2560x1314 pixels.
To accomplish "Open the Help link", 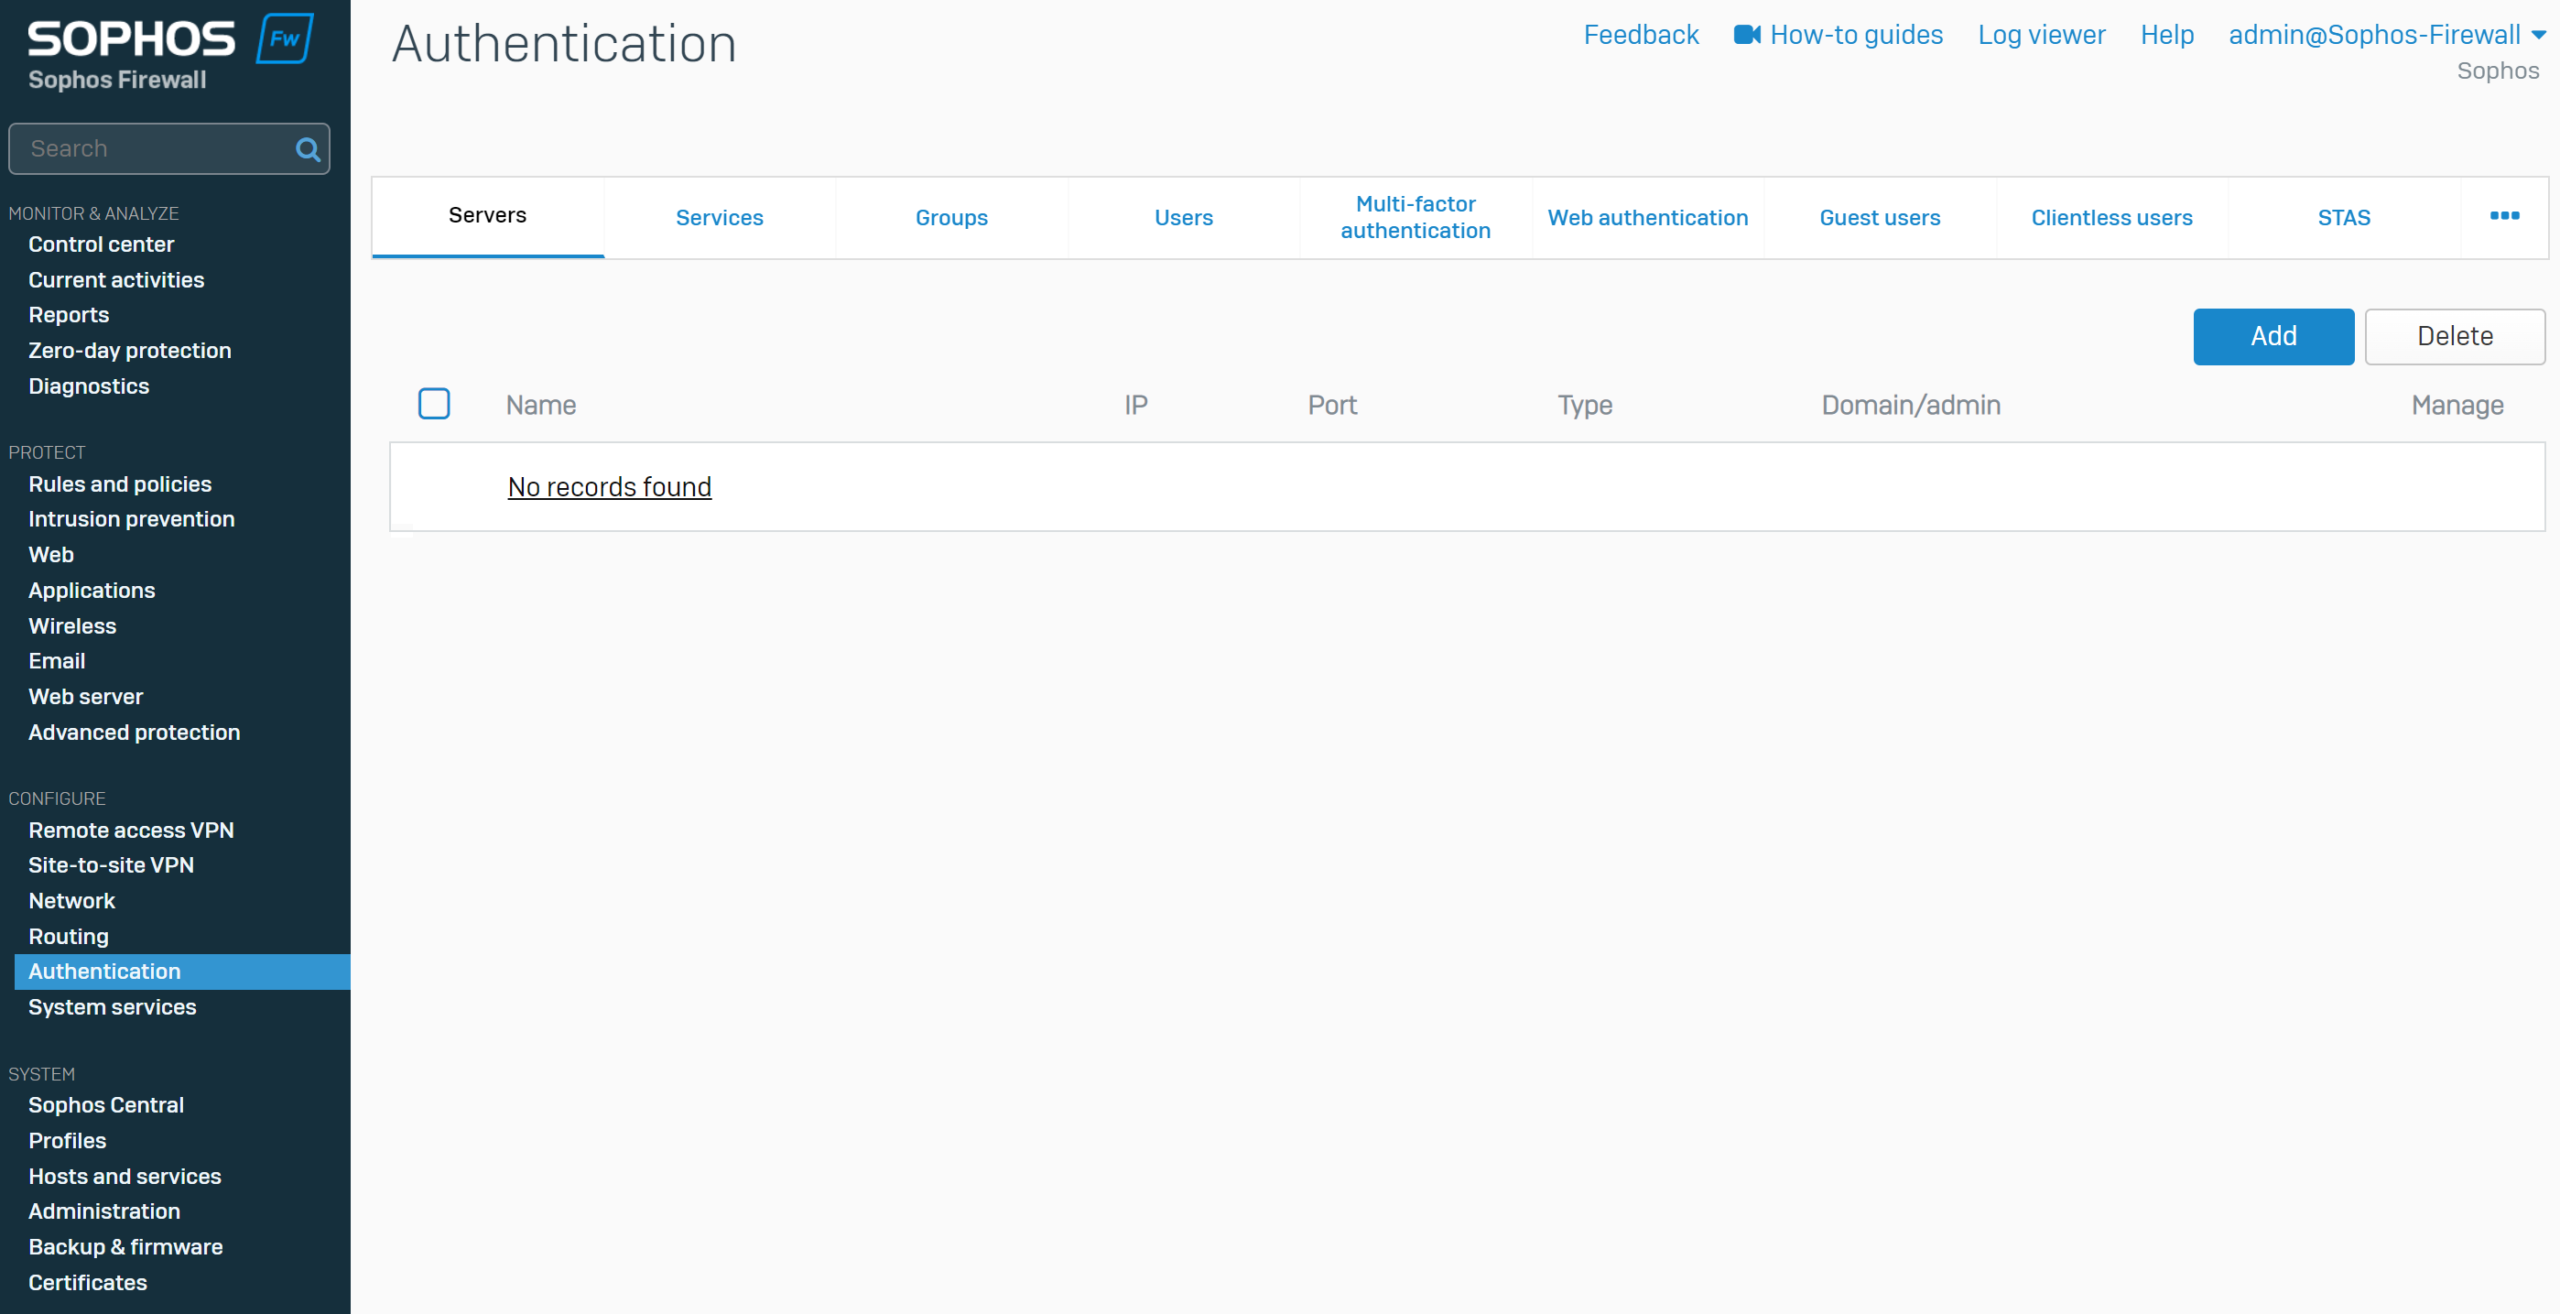I will 2166,35.
